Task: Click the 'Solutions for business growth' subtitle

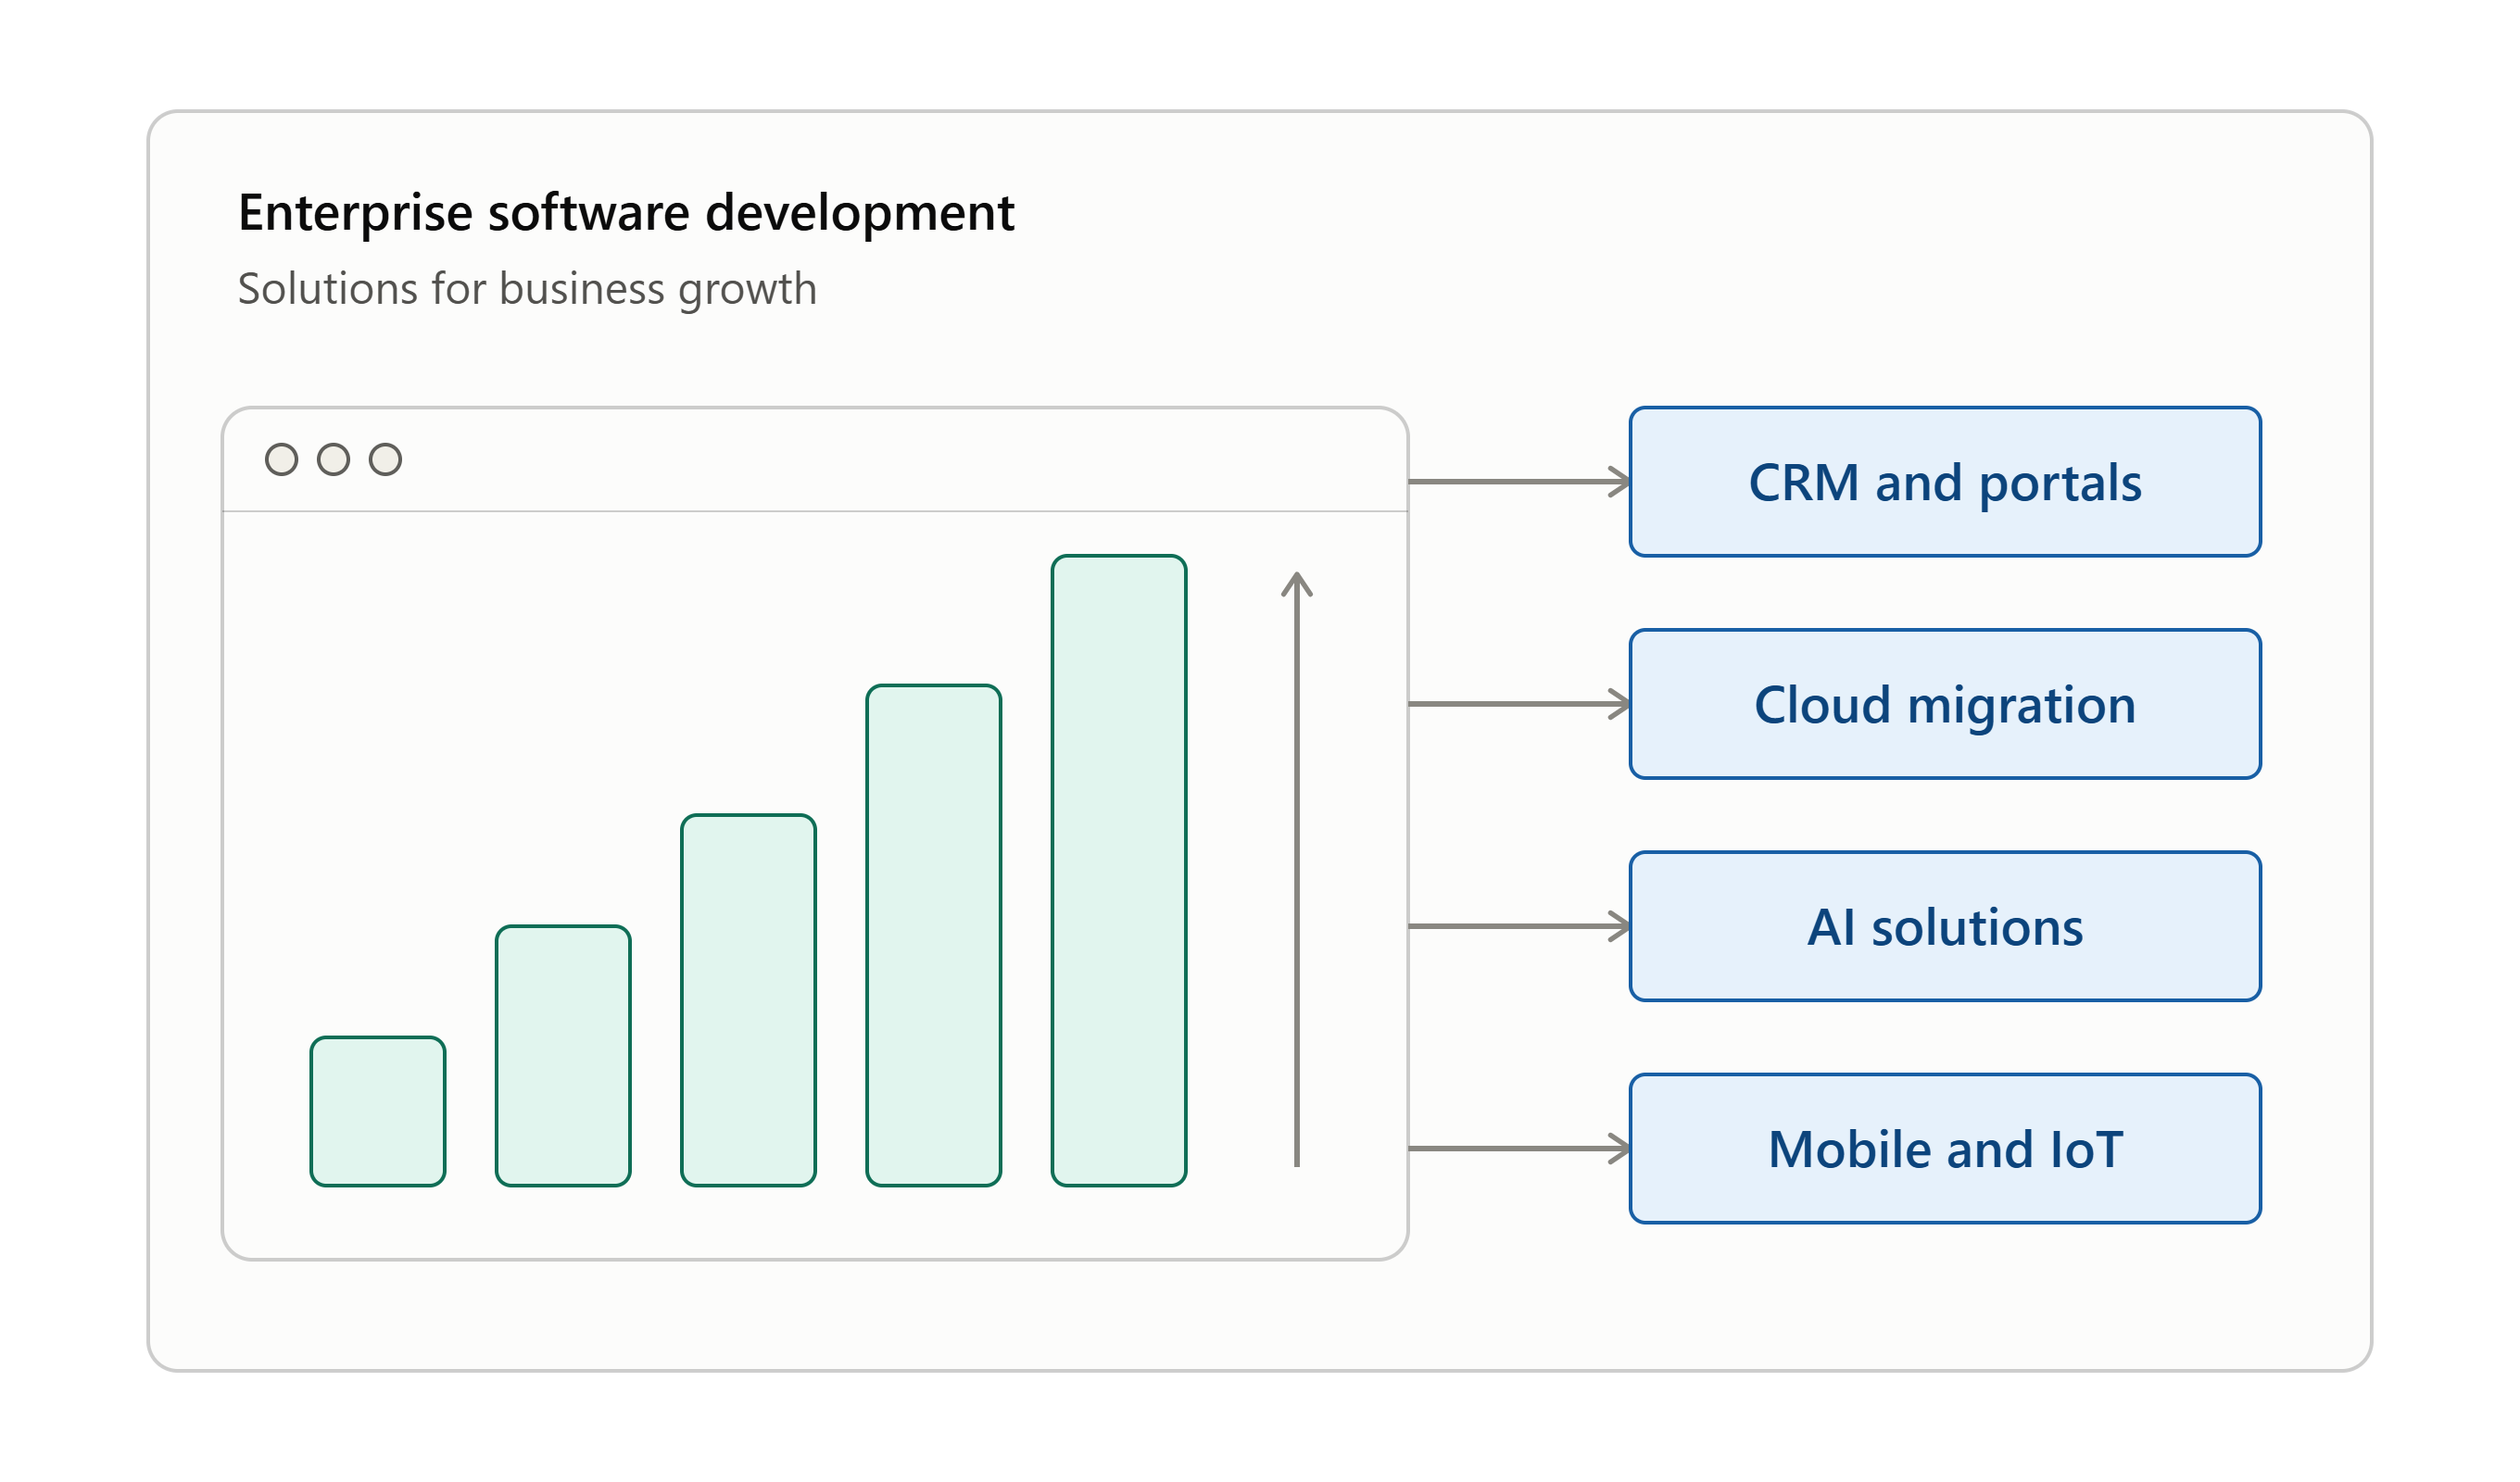Action: (x=527, y=289)
